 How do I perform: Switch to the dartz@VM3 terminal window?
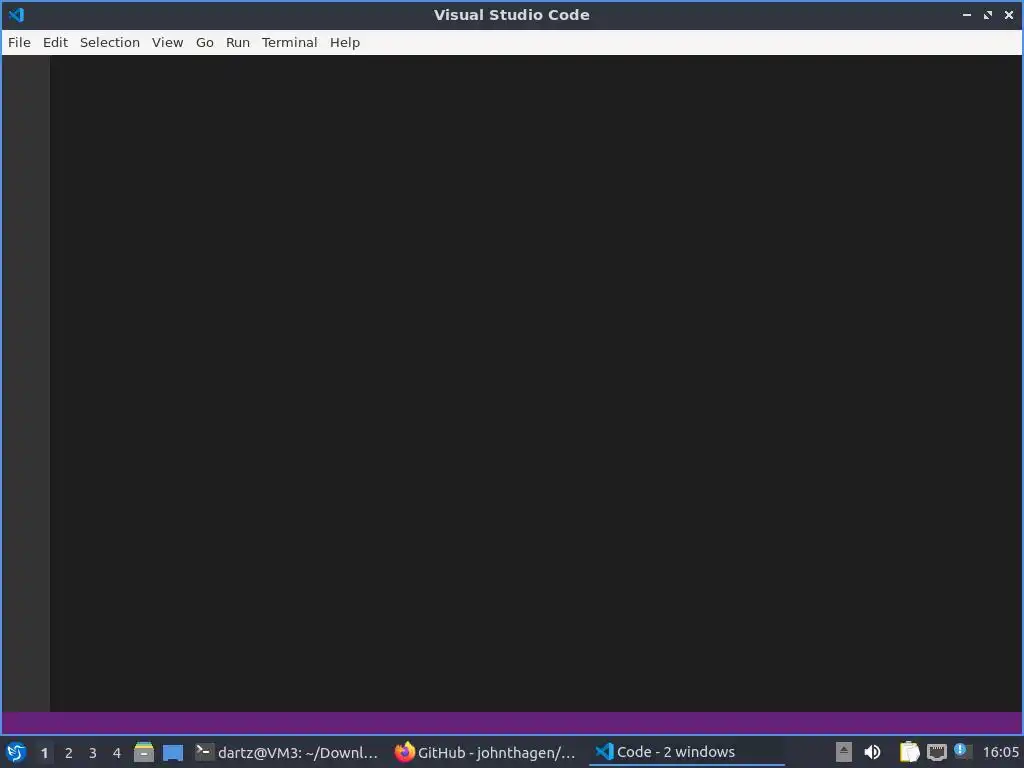[x=287, y=752]
